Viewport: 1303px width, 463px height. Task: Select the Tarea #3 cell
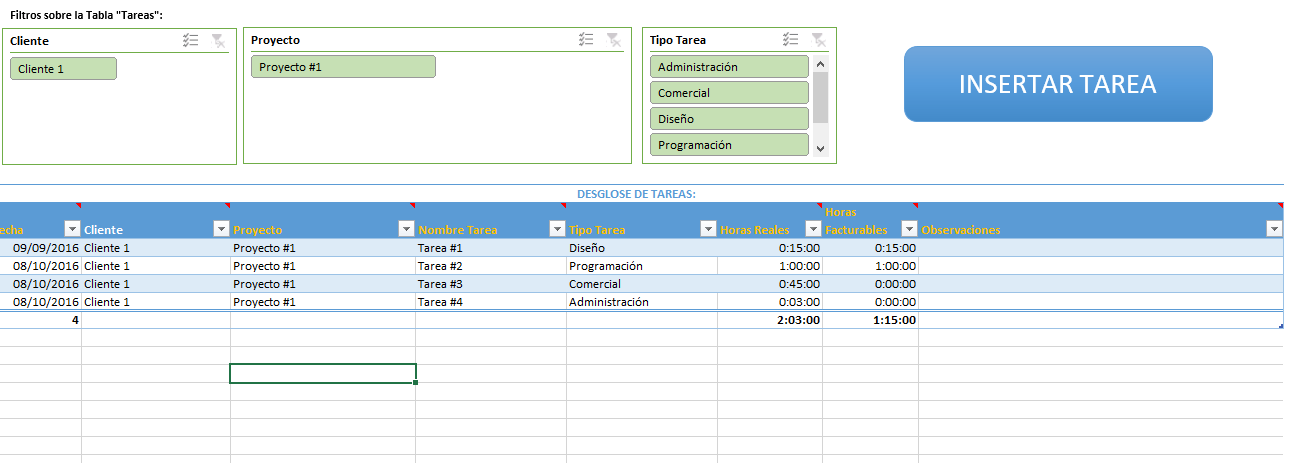(490, 284)
